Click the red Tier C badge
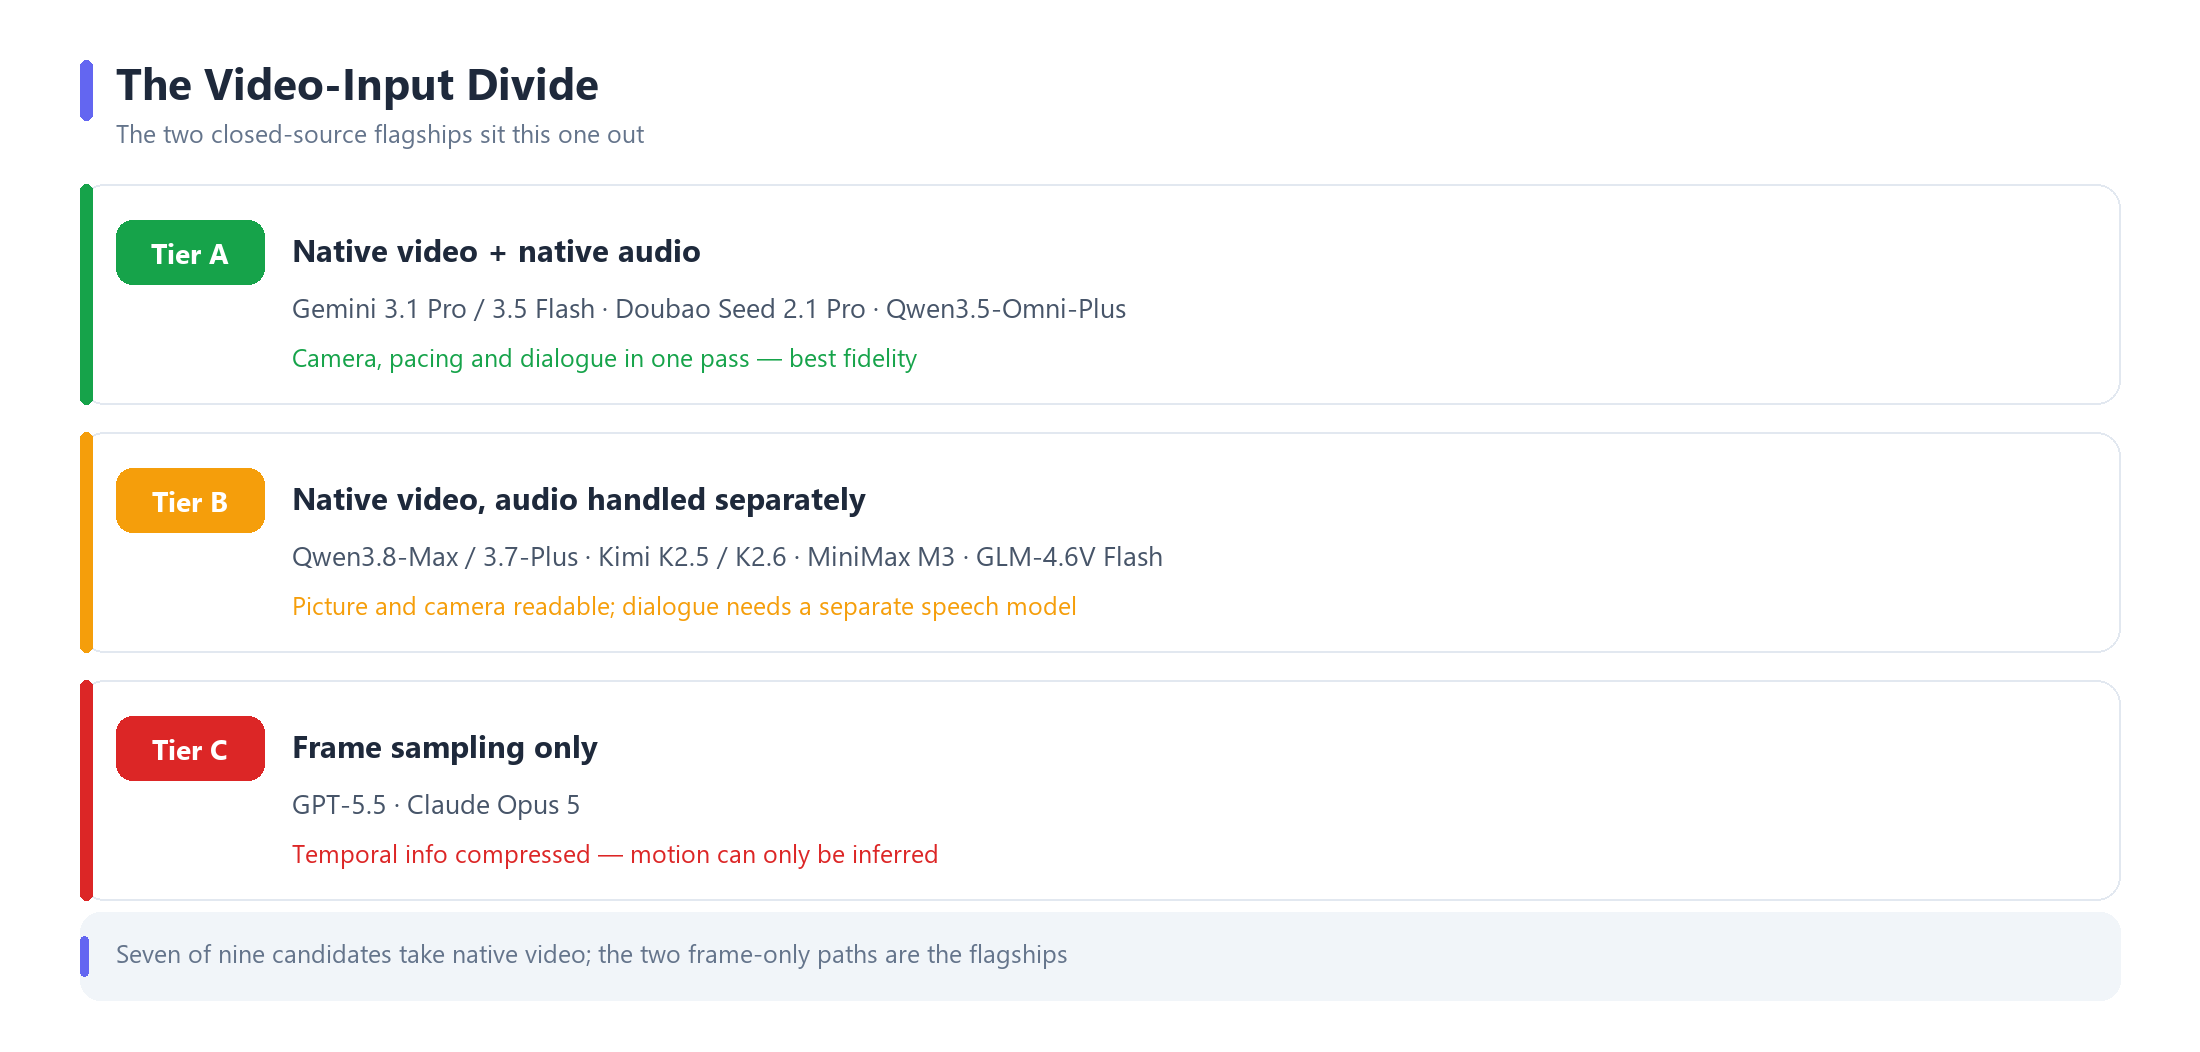The width and height of the screenshot is (2200, 1052). point(190,749)
